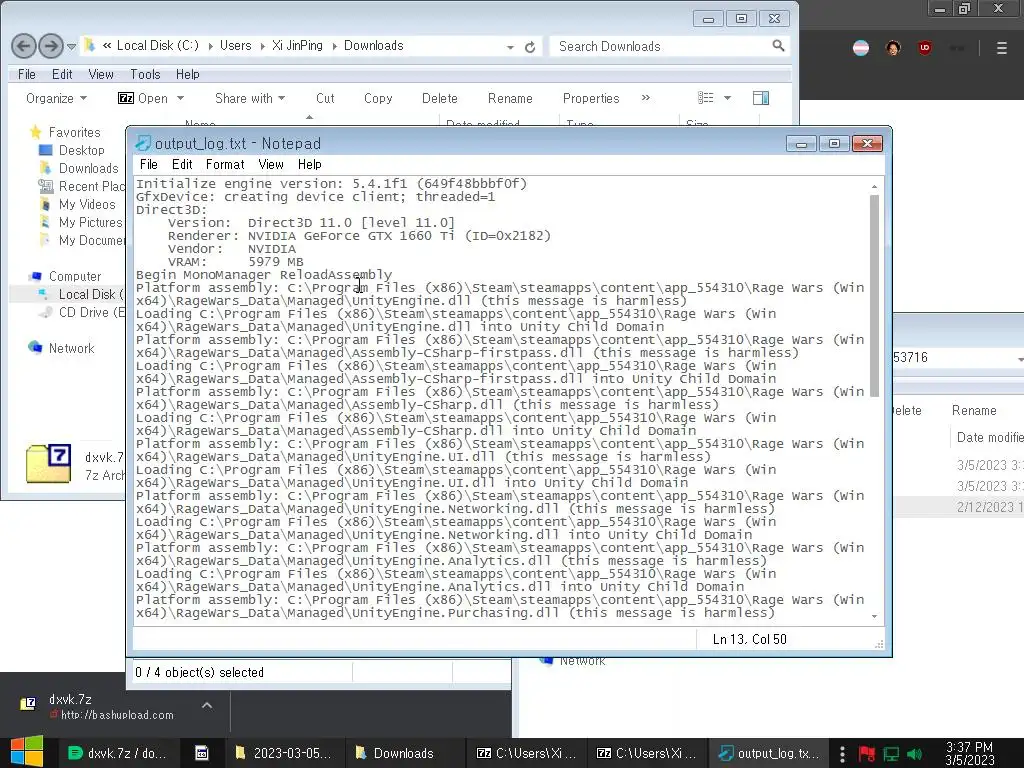
Task: Open Explorer Tools menu
Action: click(x=145, y=74)
